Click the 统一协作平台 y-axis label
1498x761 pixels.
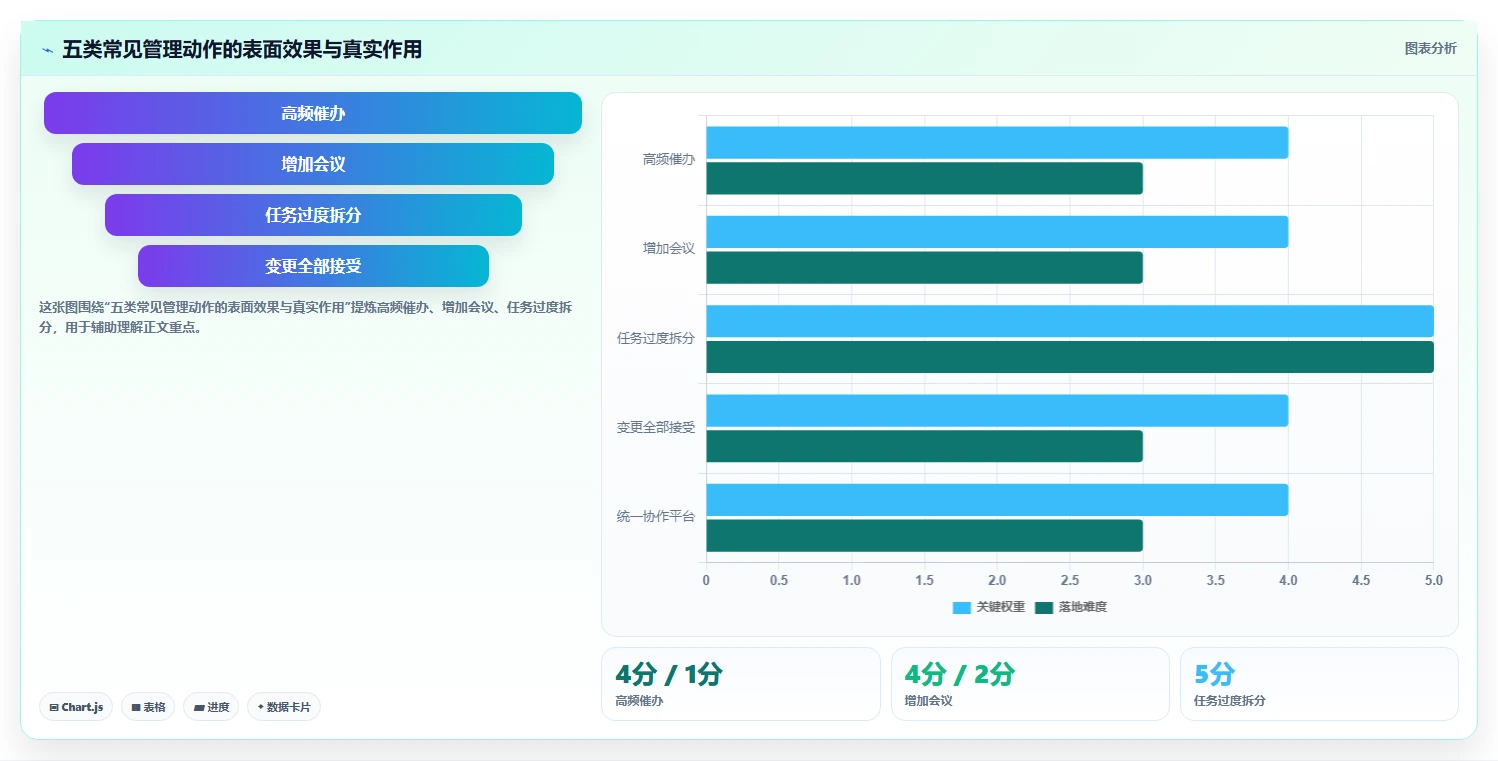point(656,517)
